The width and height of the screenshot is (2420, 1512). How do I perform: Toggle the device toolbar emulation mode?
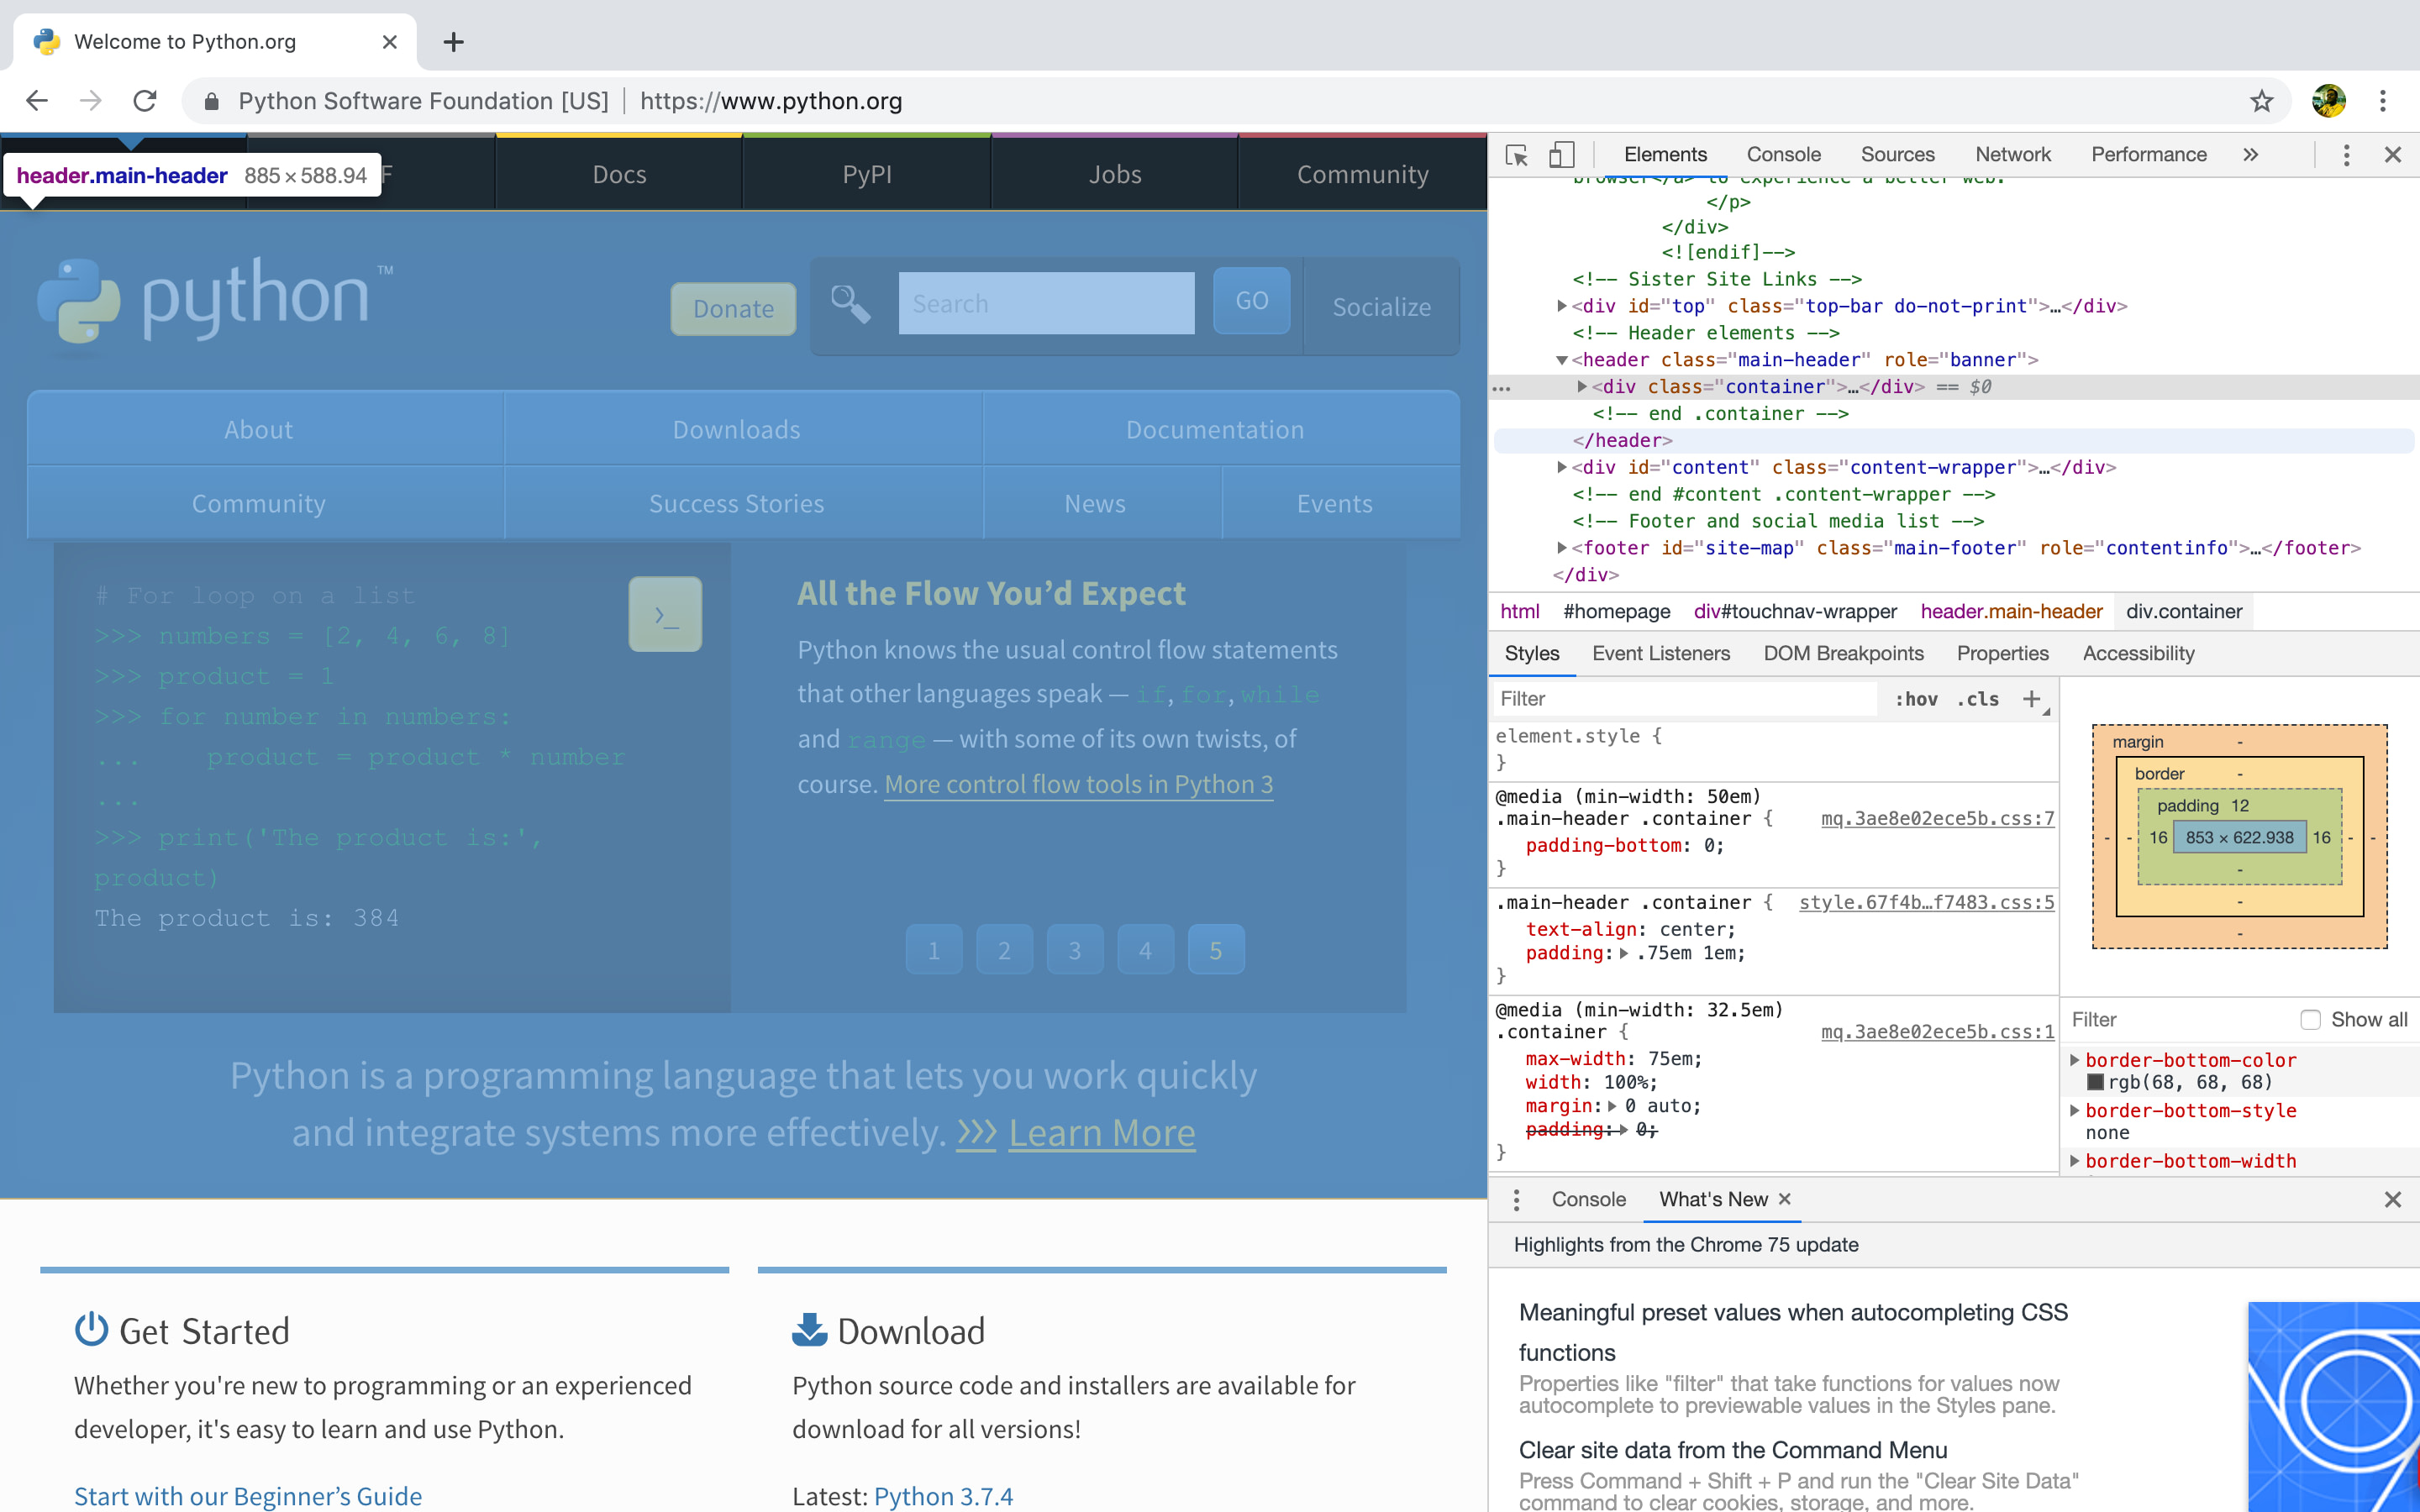1561,154
